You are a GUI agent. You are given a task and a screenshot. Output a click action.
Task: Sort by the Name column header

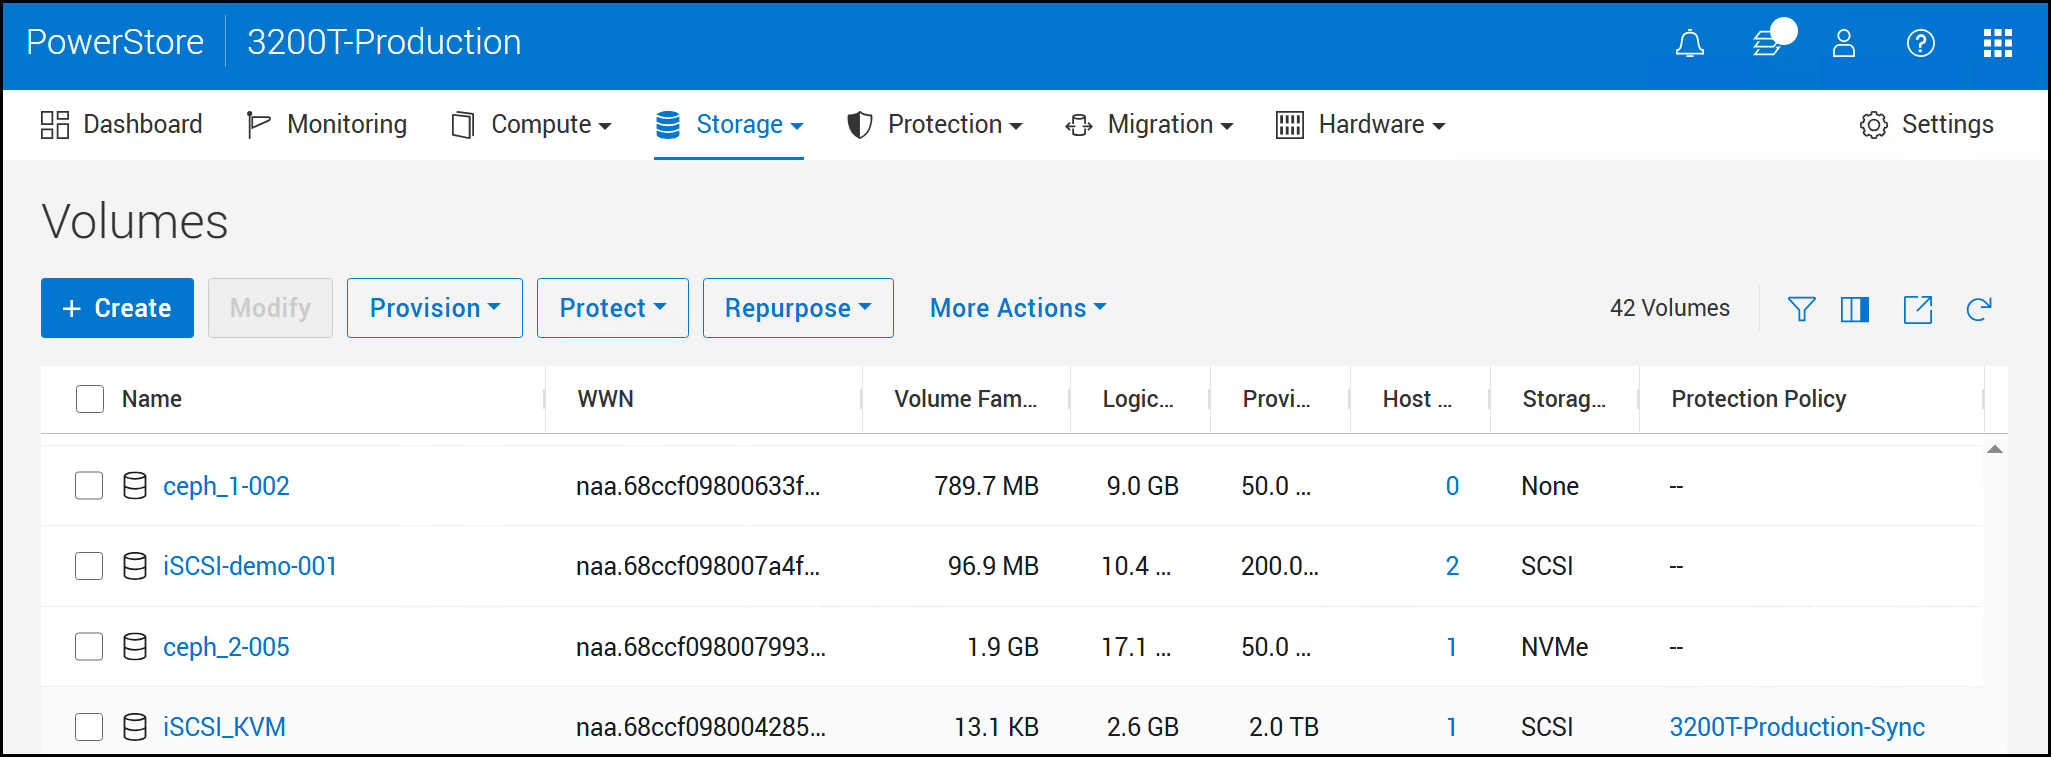pos(152,399)
